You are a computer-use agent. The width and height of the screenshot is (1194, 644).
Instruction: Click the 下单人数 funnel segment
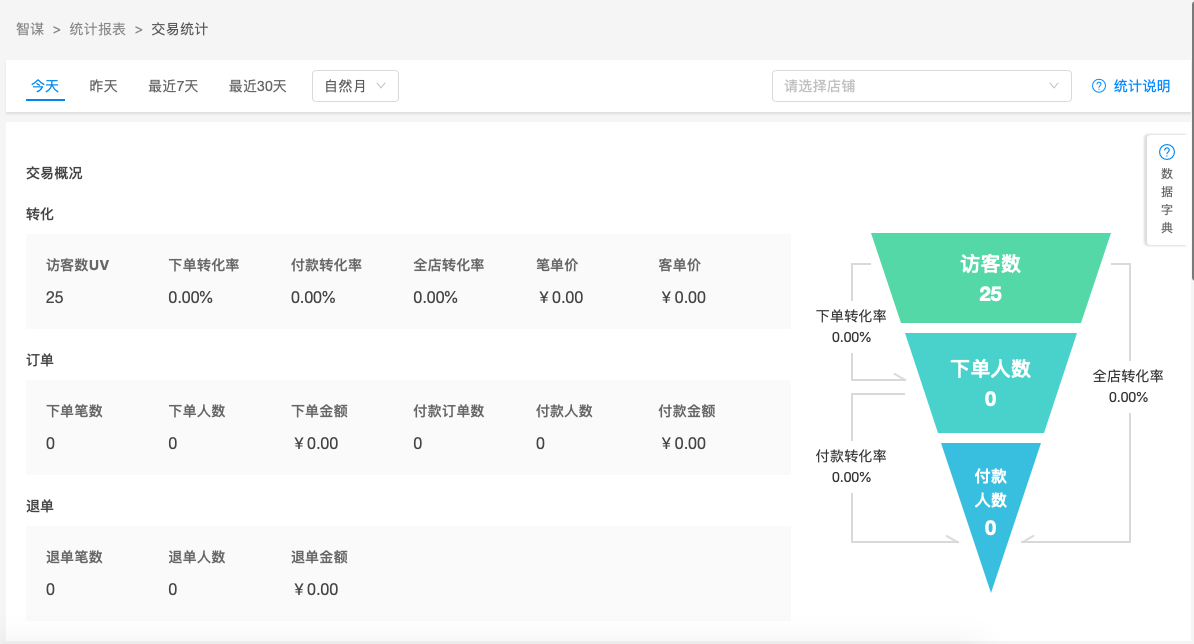990,383
